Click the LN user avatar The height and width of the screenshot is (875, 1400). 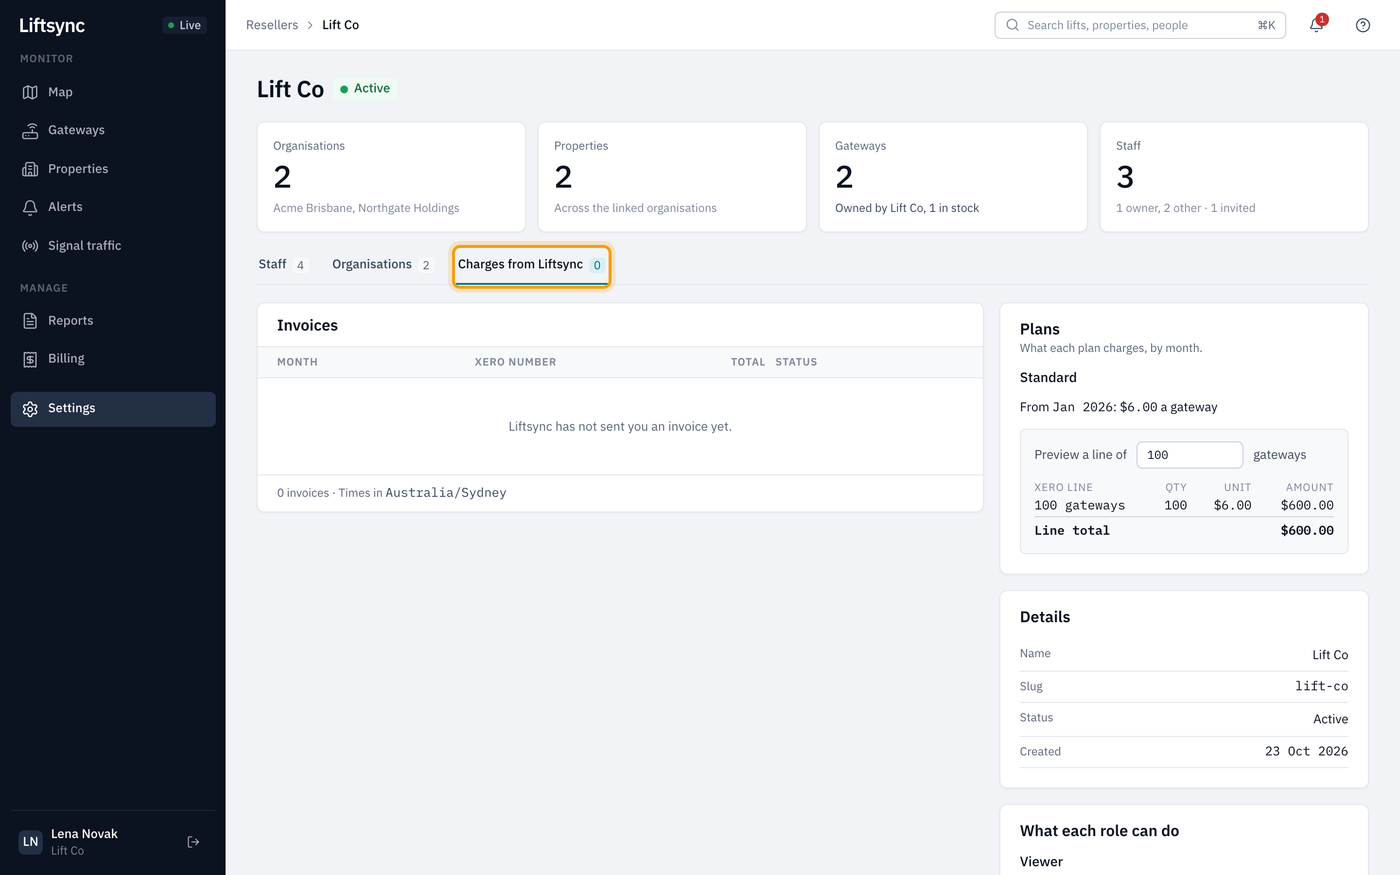[31, 842]
